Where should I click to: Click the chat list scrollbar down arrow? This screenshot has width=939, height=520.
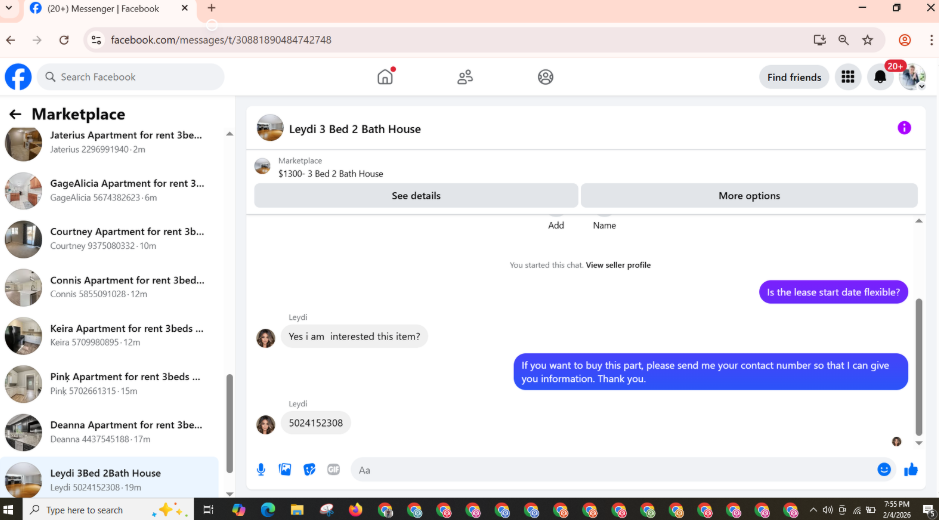pyautogui.click(x=229, y=494)
